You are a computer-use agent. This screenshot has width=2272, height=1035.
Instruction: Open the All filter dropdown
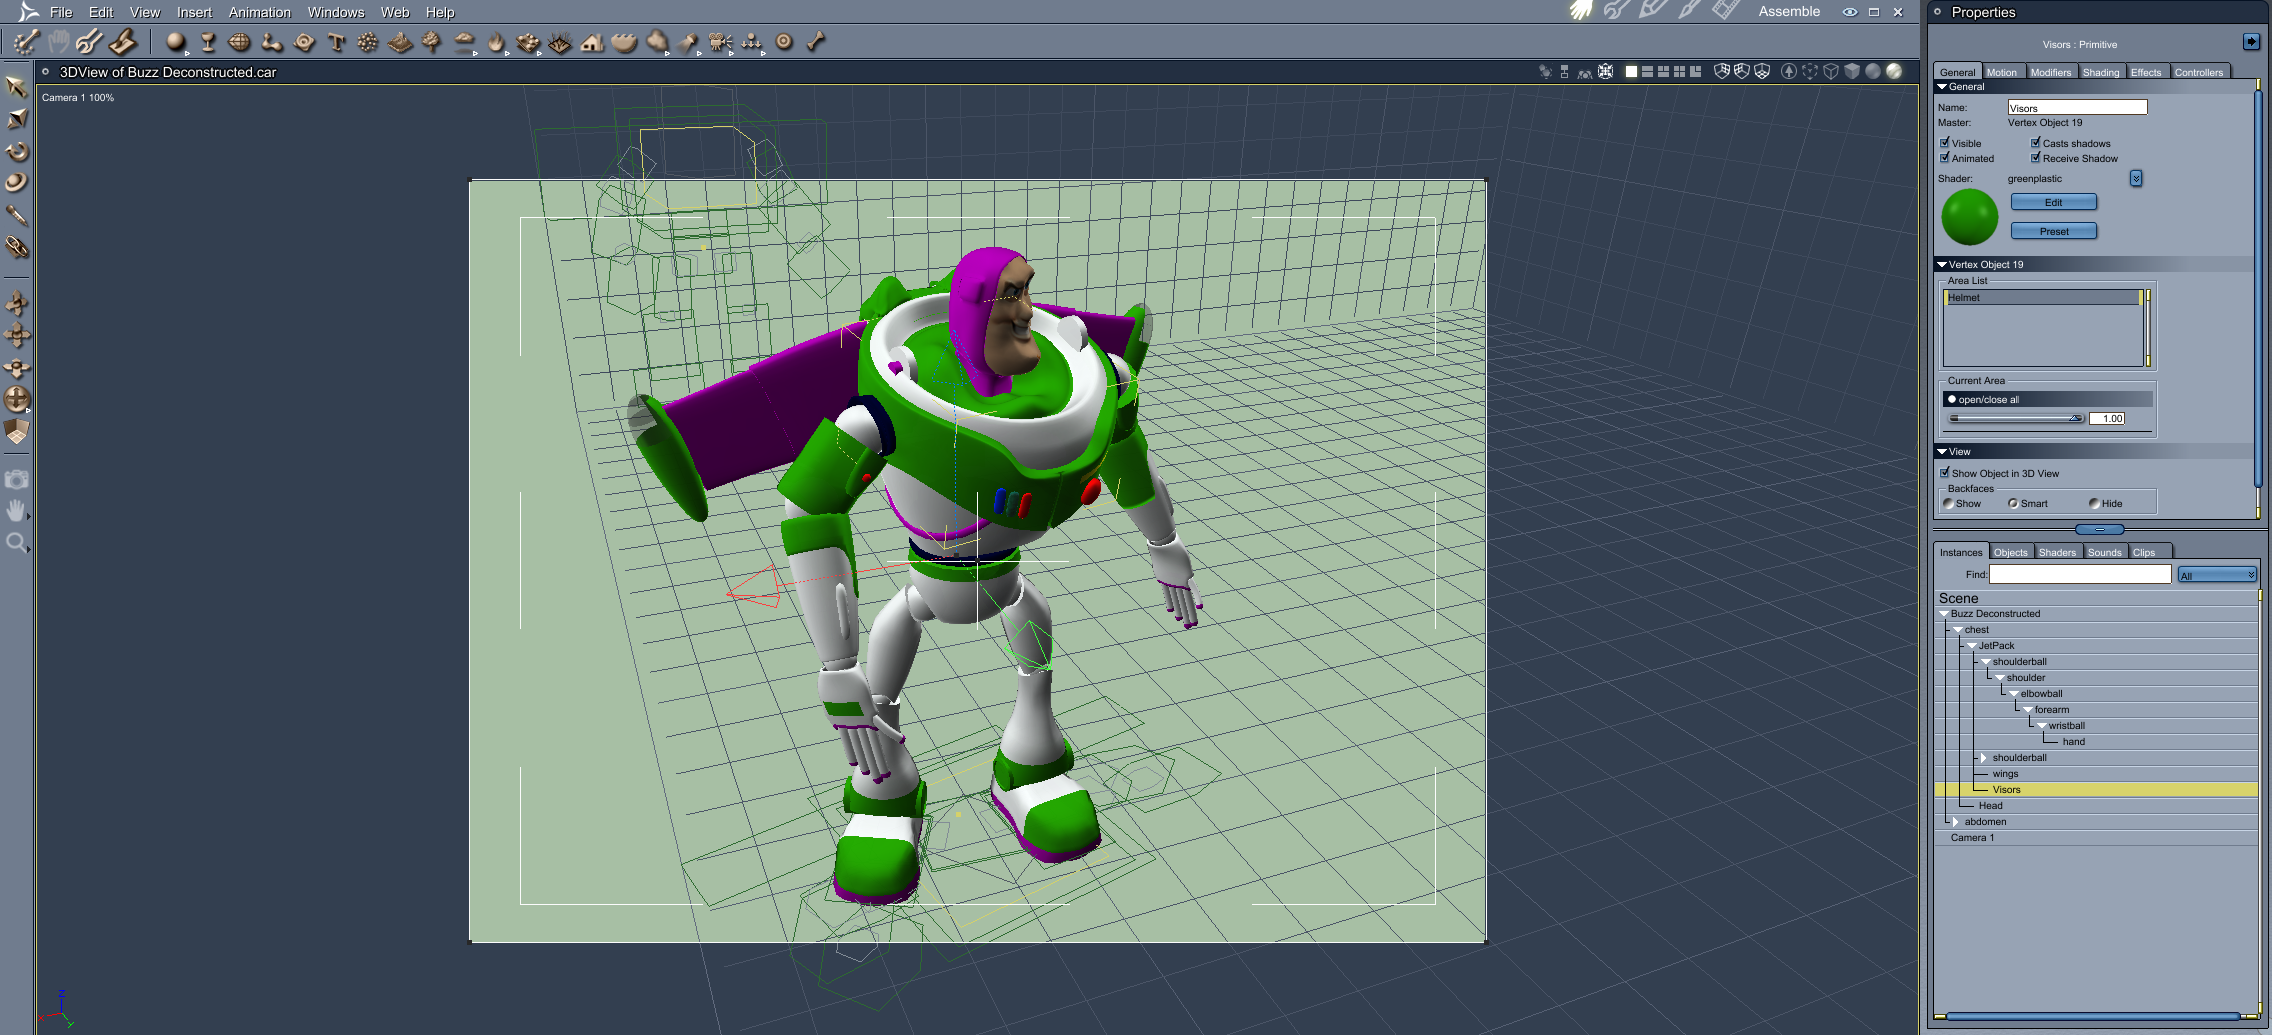[2217, 575]
